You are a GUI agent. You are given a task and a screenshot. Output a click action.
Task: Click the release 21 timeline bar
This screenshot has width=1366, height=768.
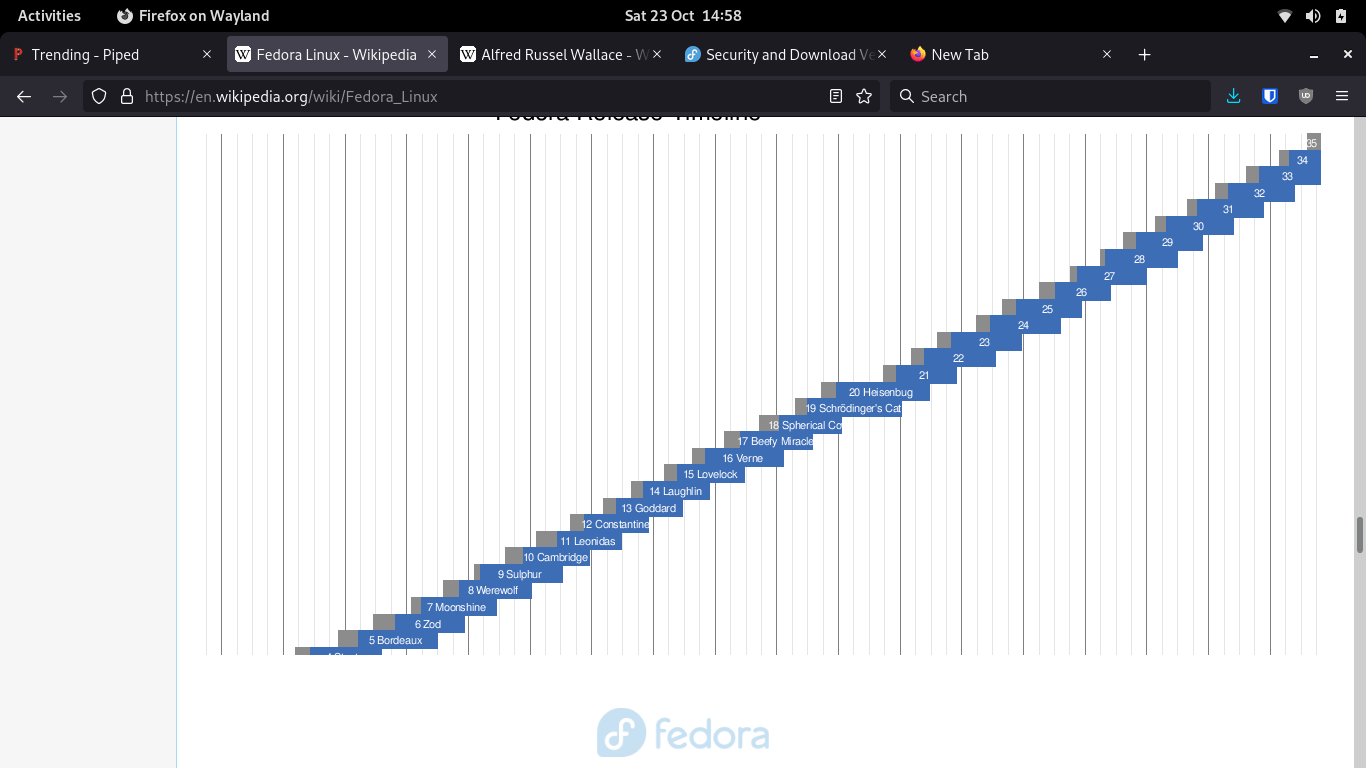(926, 375)
